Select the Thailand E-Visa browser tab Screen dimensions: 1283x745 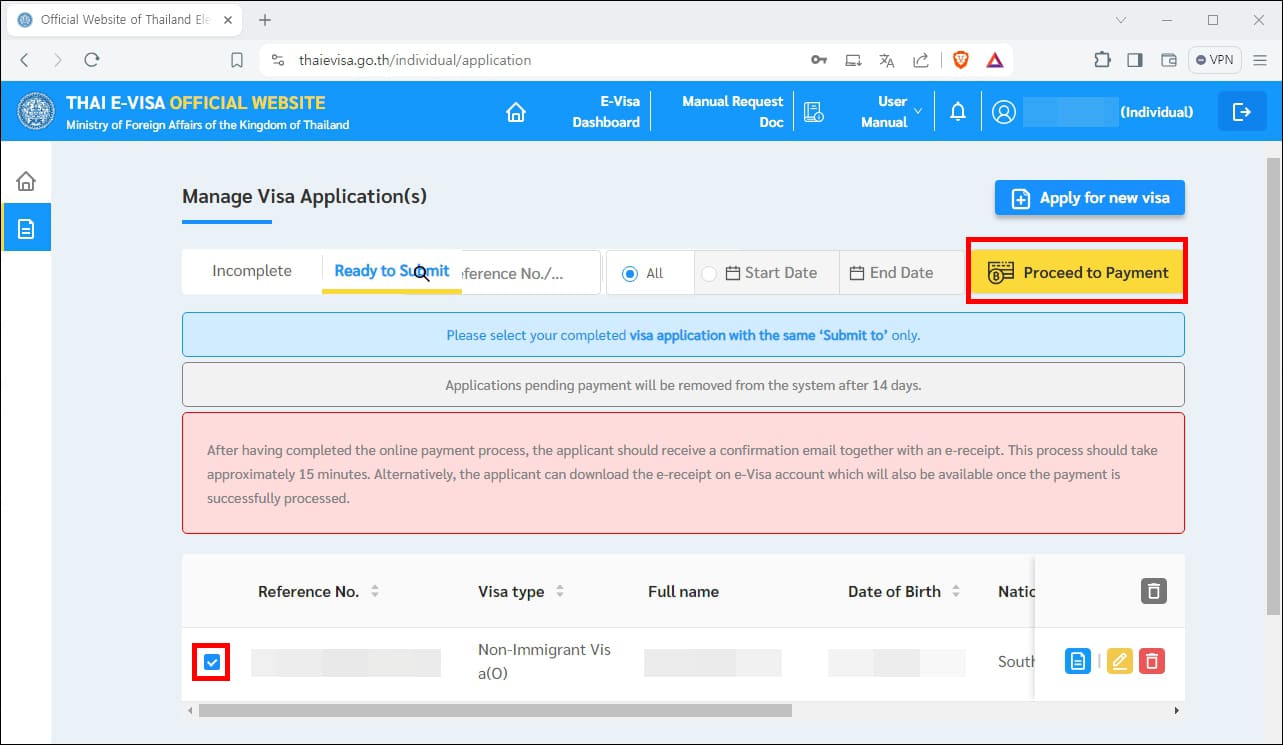(125, 20)
